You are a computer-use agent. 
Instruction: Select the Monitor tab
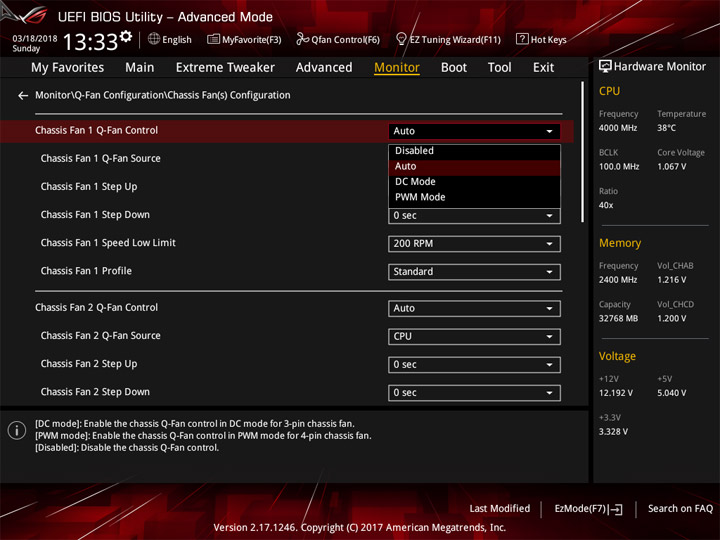(x=397, y=68)
